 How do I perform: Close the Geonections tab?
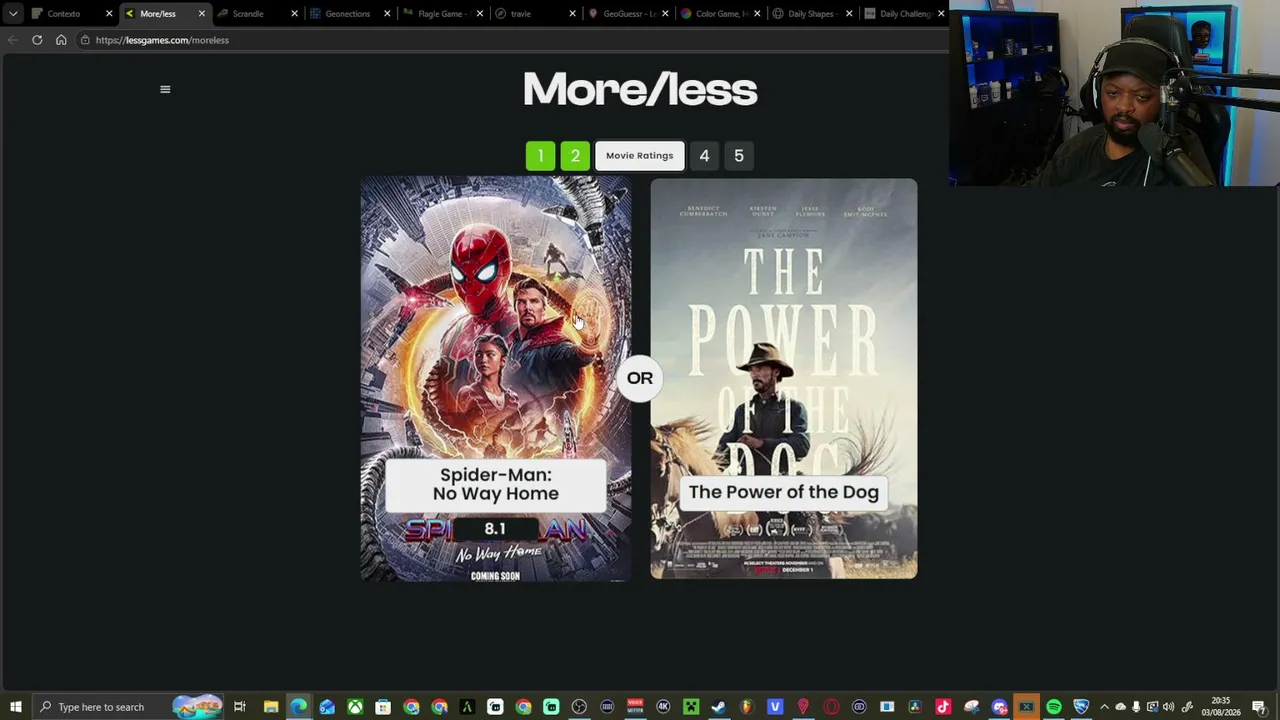387,14
